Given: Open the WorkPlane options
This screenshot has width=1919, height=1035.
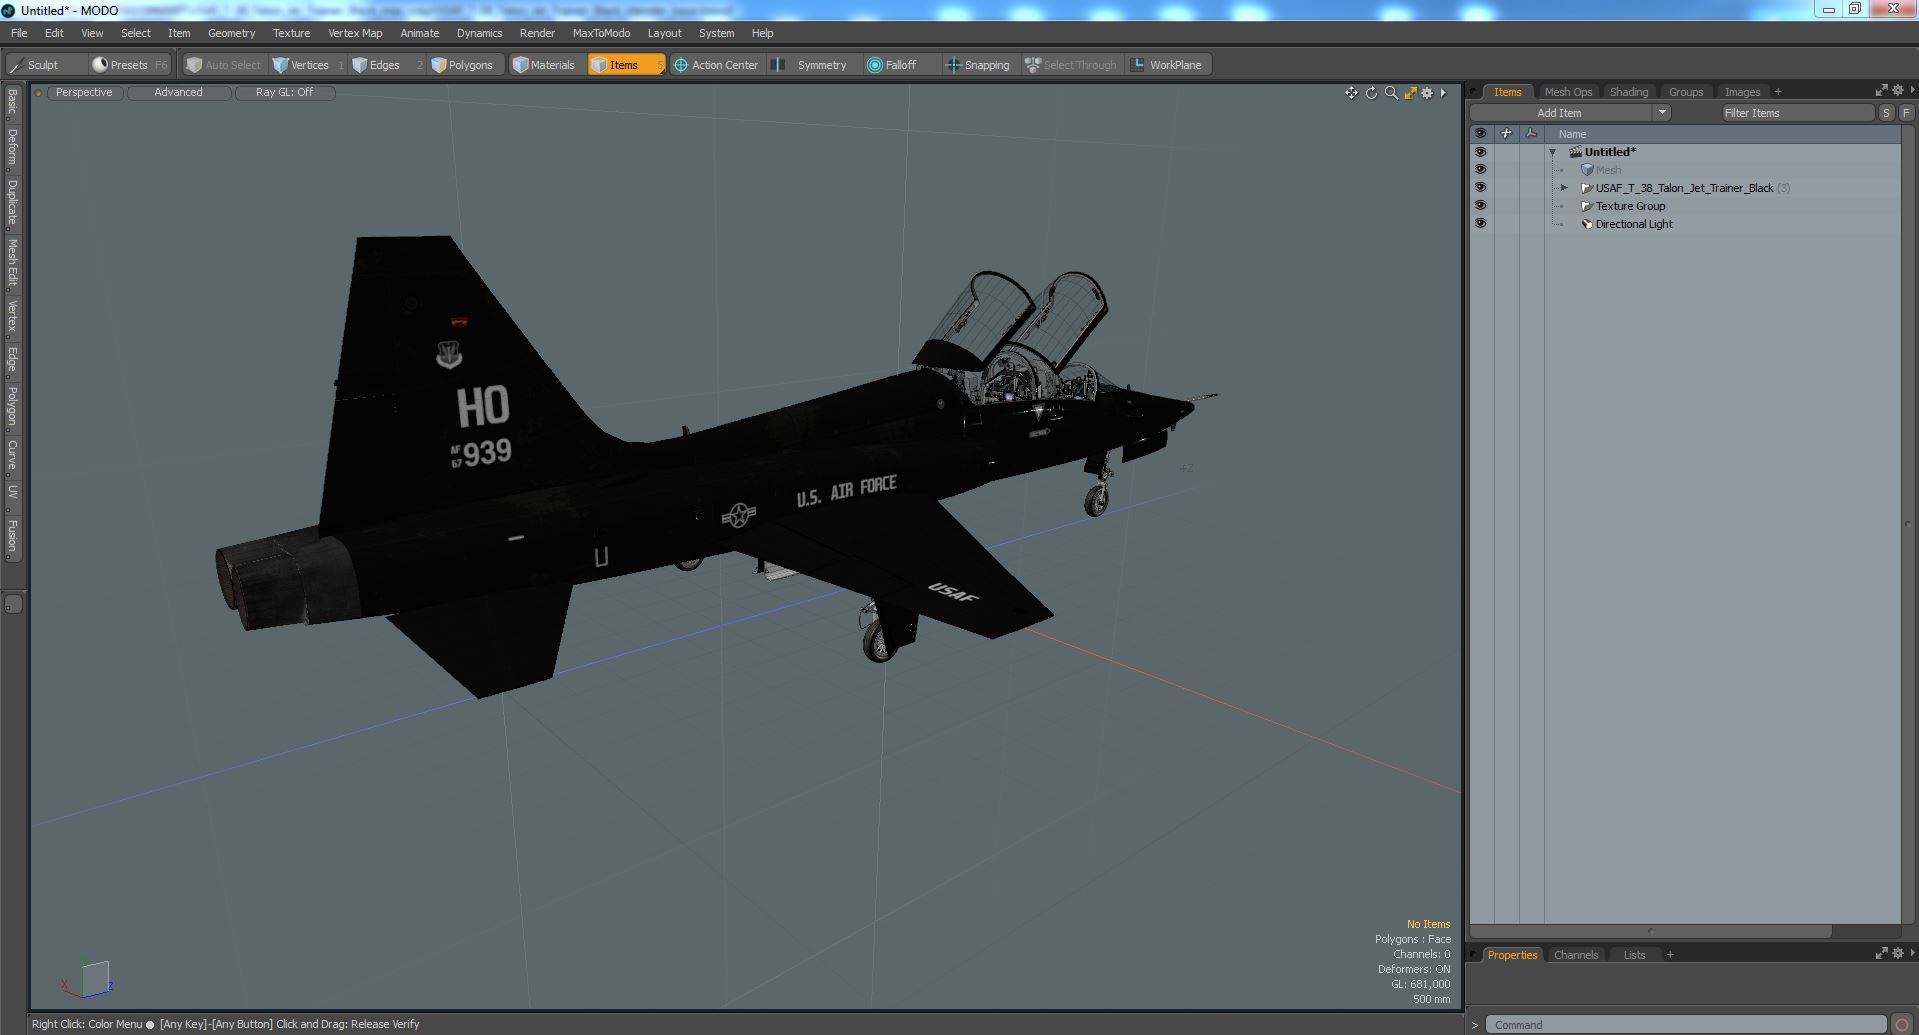Looking at the screenshot, I should 1169,65.
